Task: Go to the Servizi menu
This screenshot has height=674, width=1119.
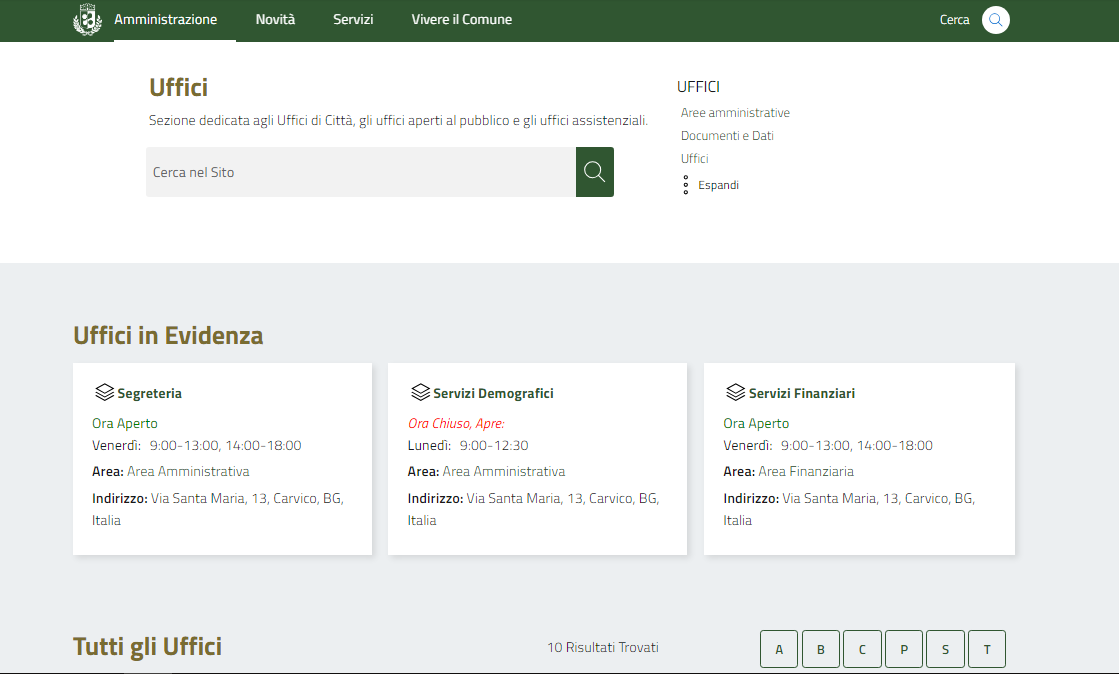Action: (x=353, y=20)
